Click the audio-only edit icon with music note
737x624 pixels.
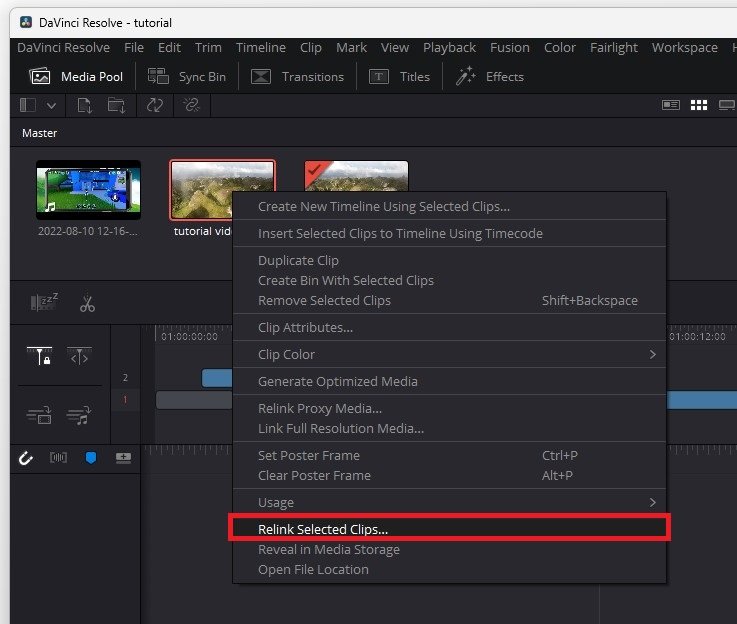(78, 416)
